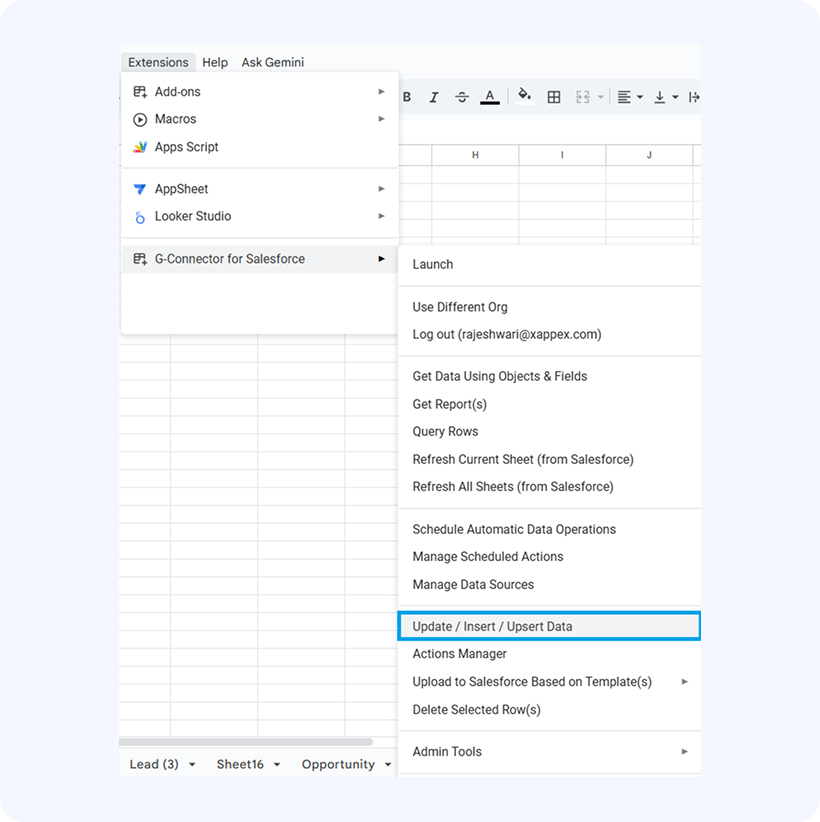This screenshot has width=820, height=822.
Task: Click the Macros record icon
Action: pyautogui.click(x=140, y=120)
